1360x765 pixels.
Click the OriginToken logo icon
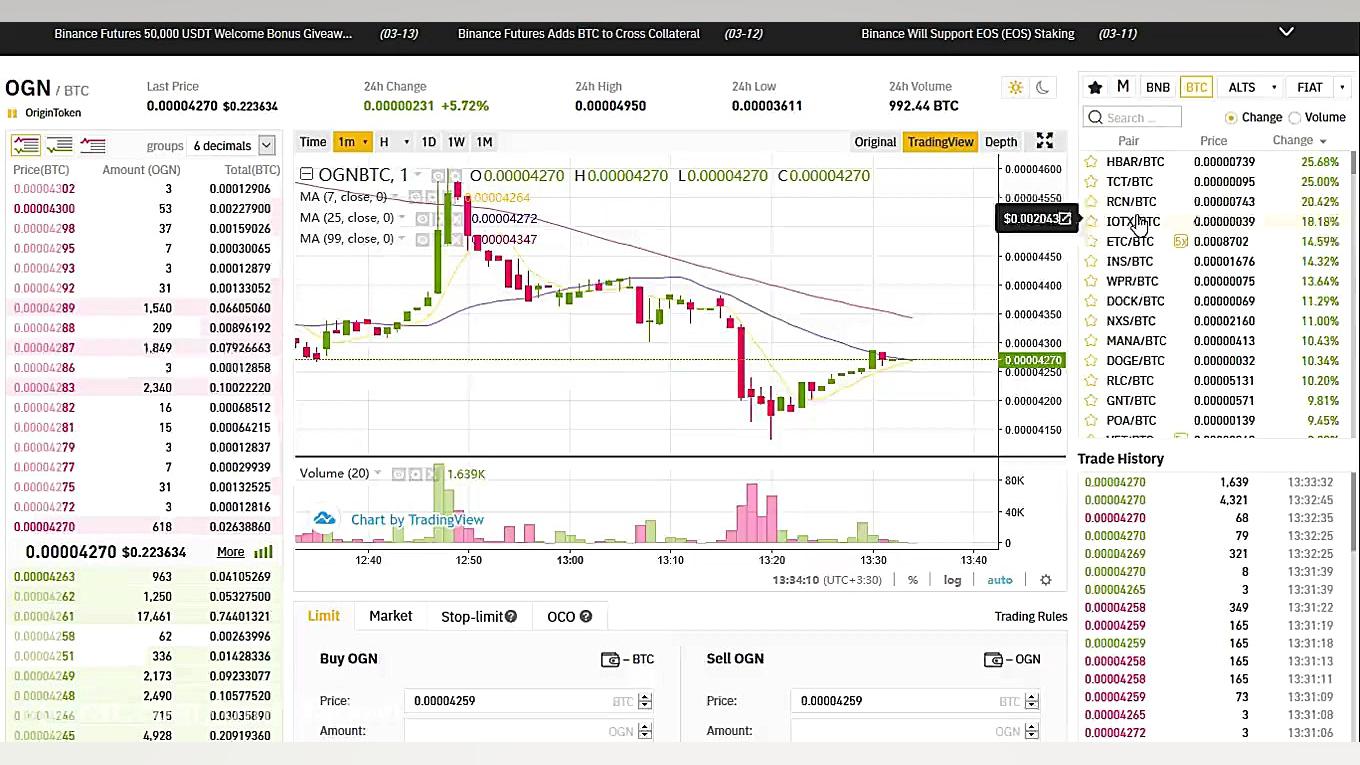(12, 113)
